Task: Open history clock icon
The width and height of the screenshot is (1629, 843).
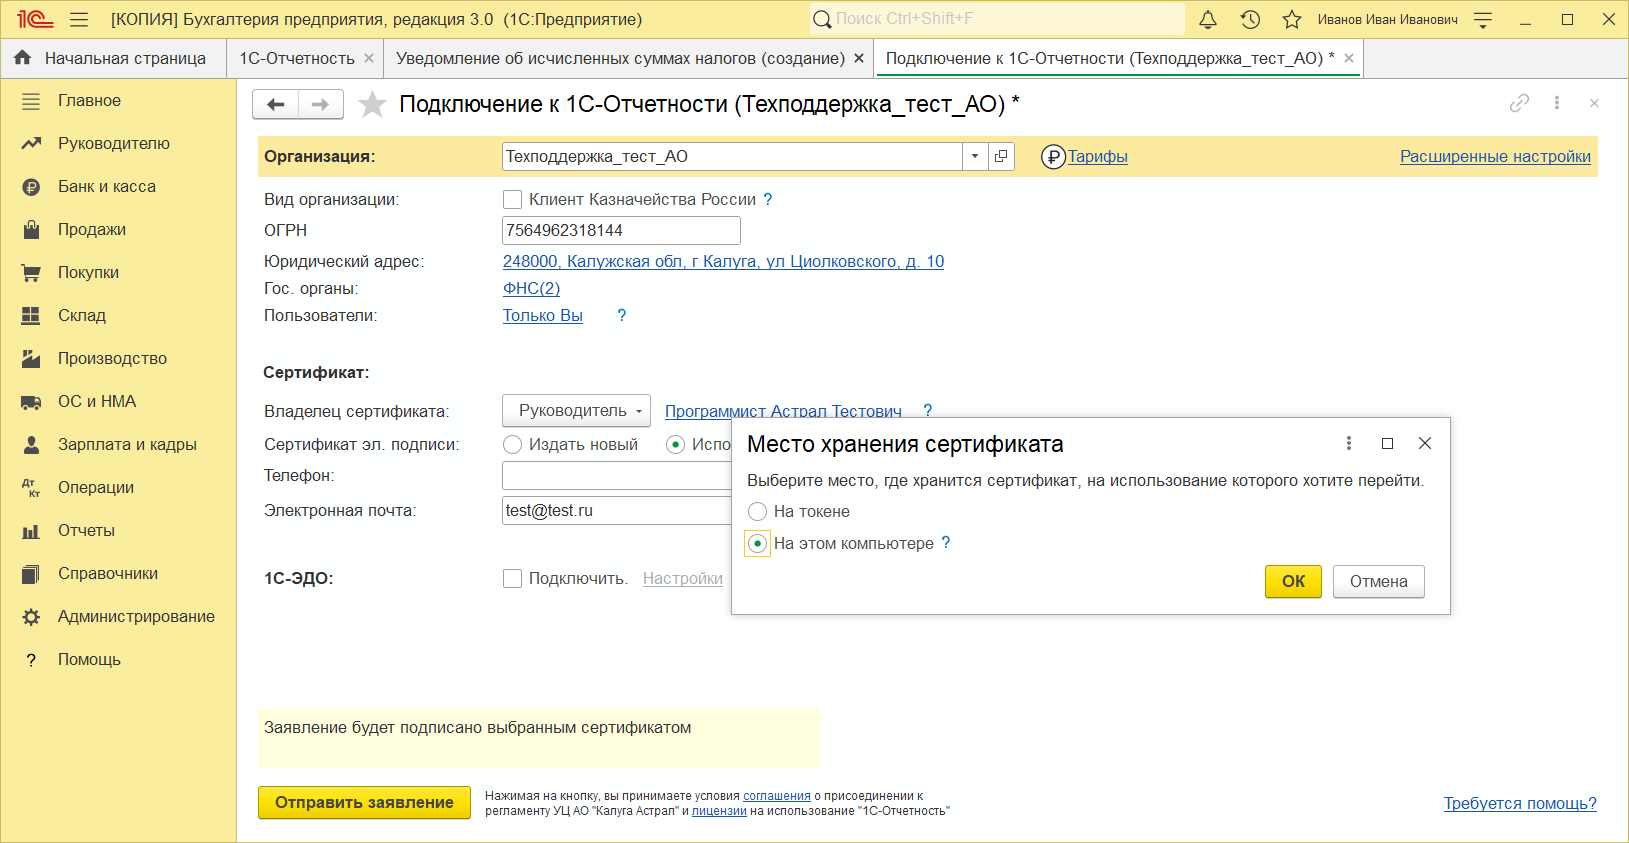Action: click(x=1250, y=19)
